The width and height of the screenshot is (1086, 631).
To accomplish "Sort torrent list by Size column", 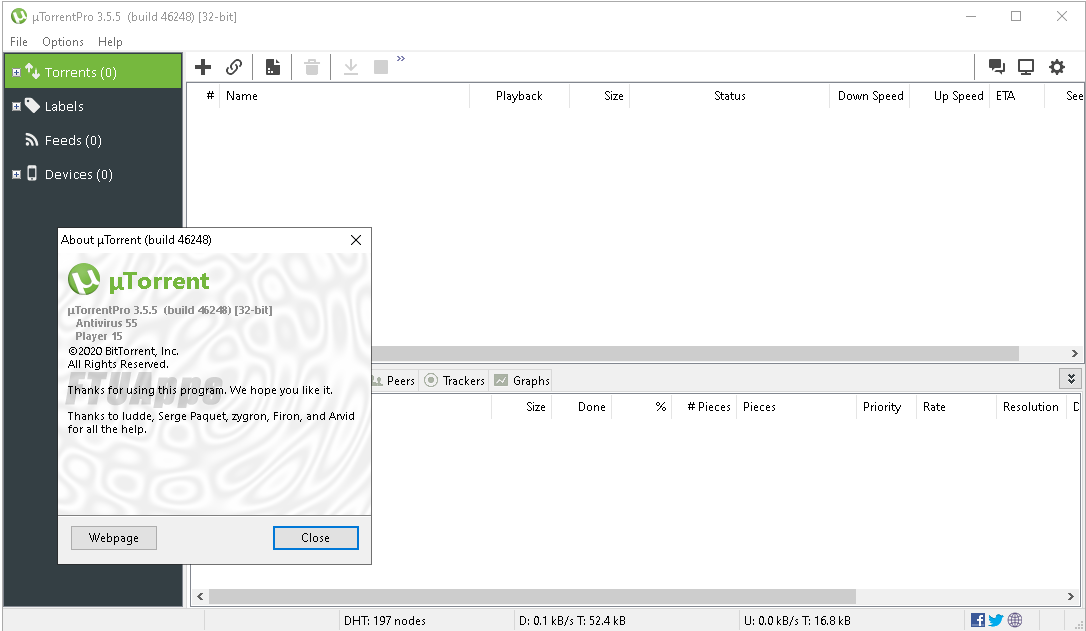I will pos(600,96).
